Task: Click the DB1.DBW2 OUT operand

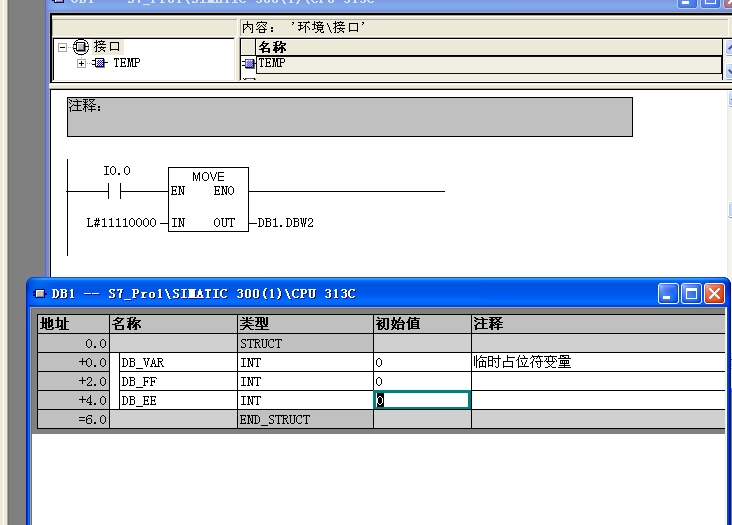Action: (286, 223)
